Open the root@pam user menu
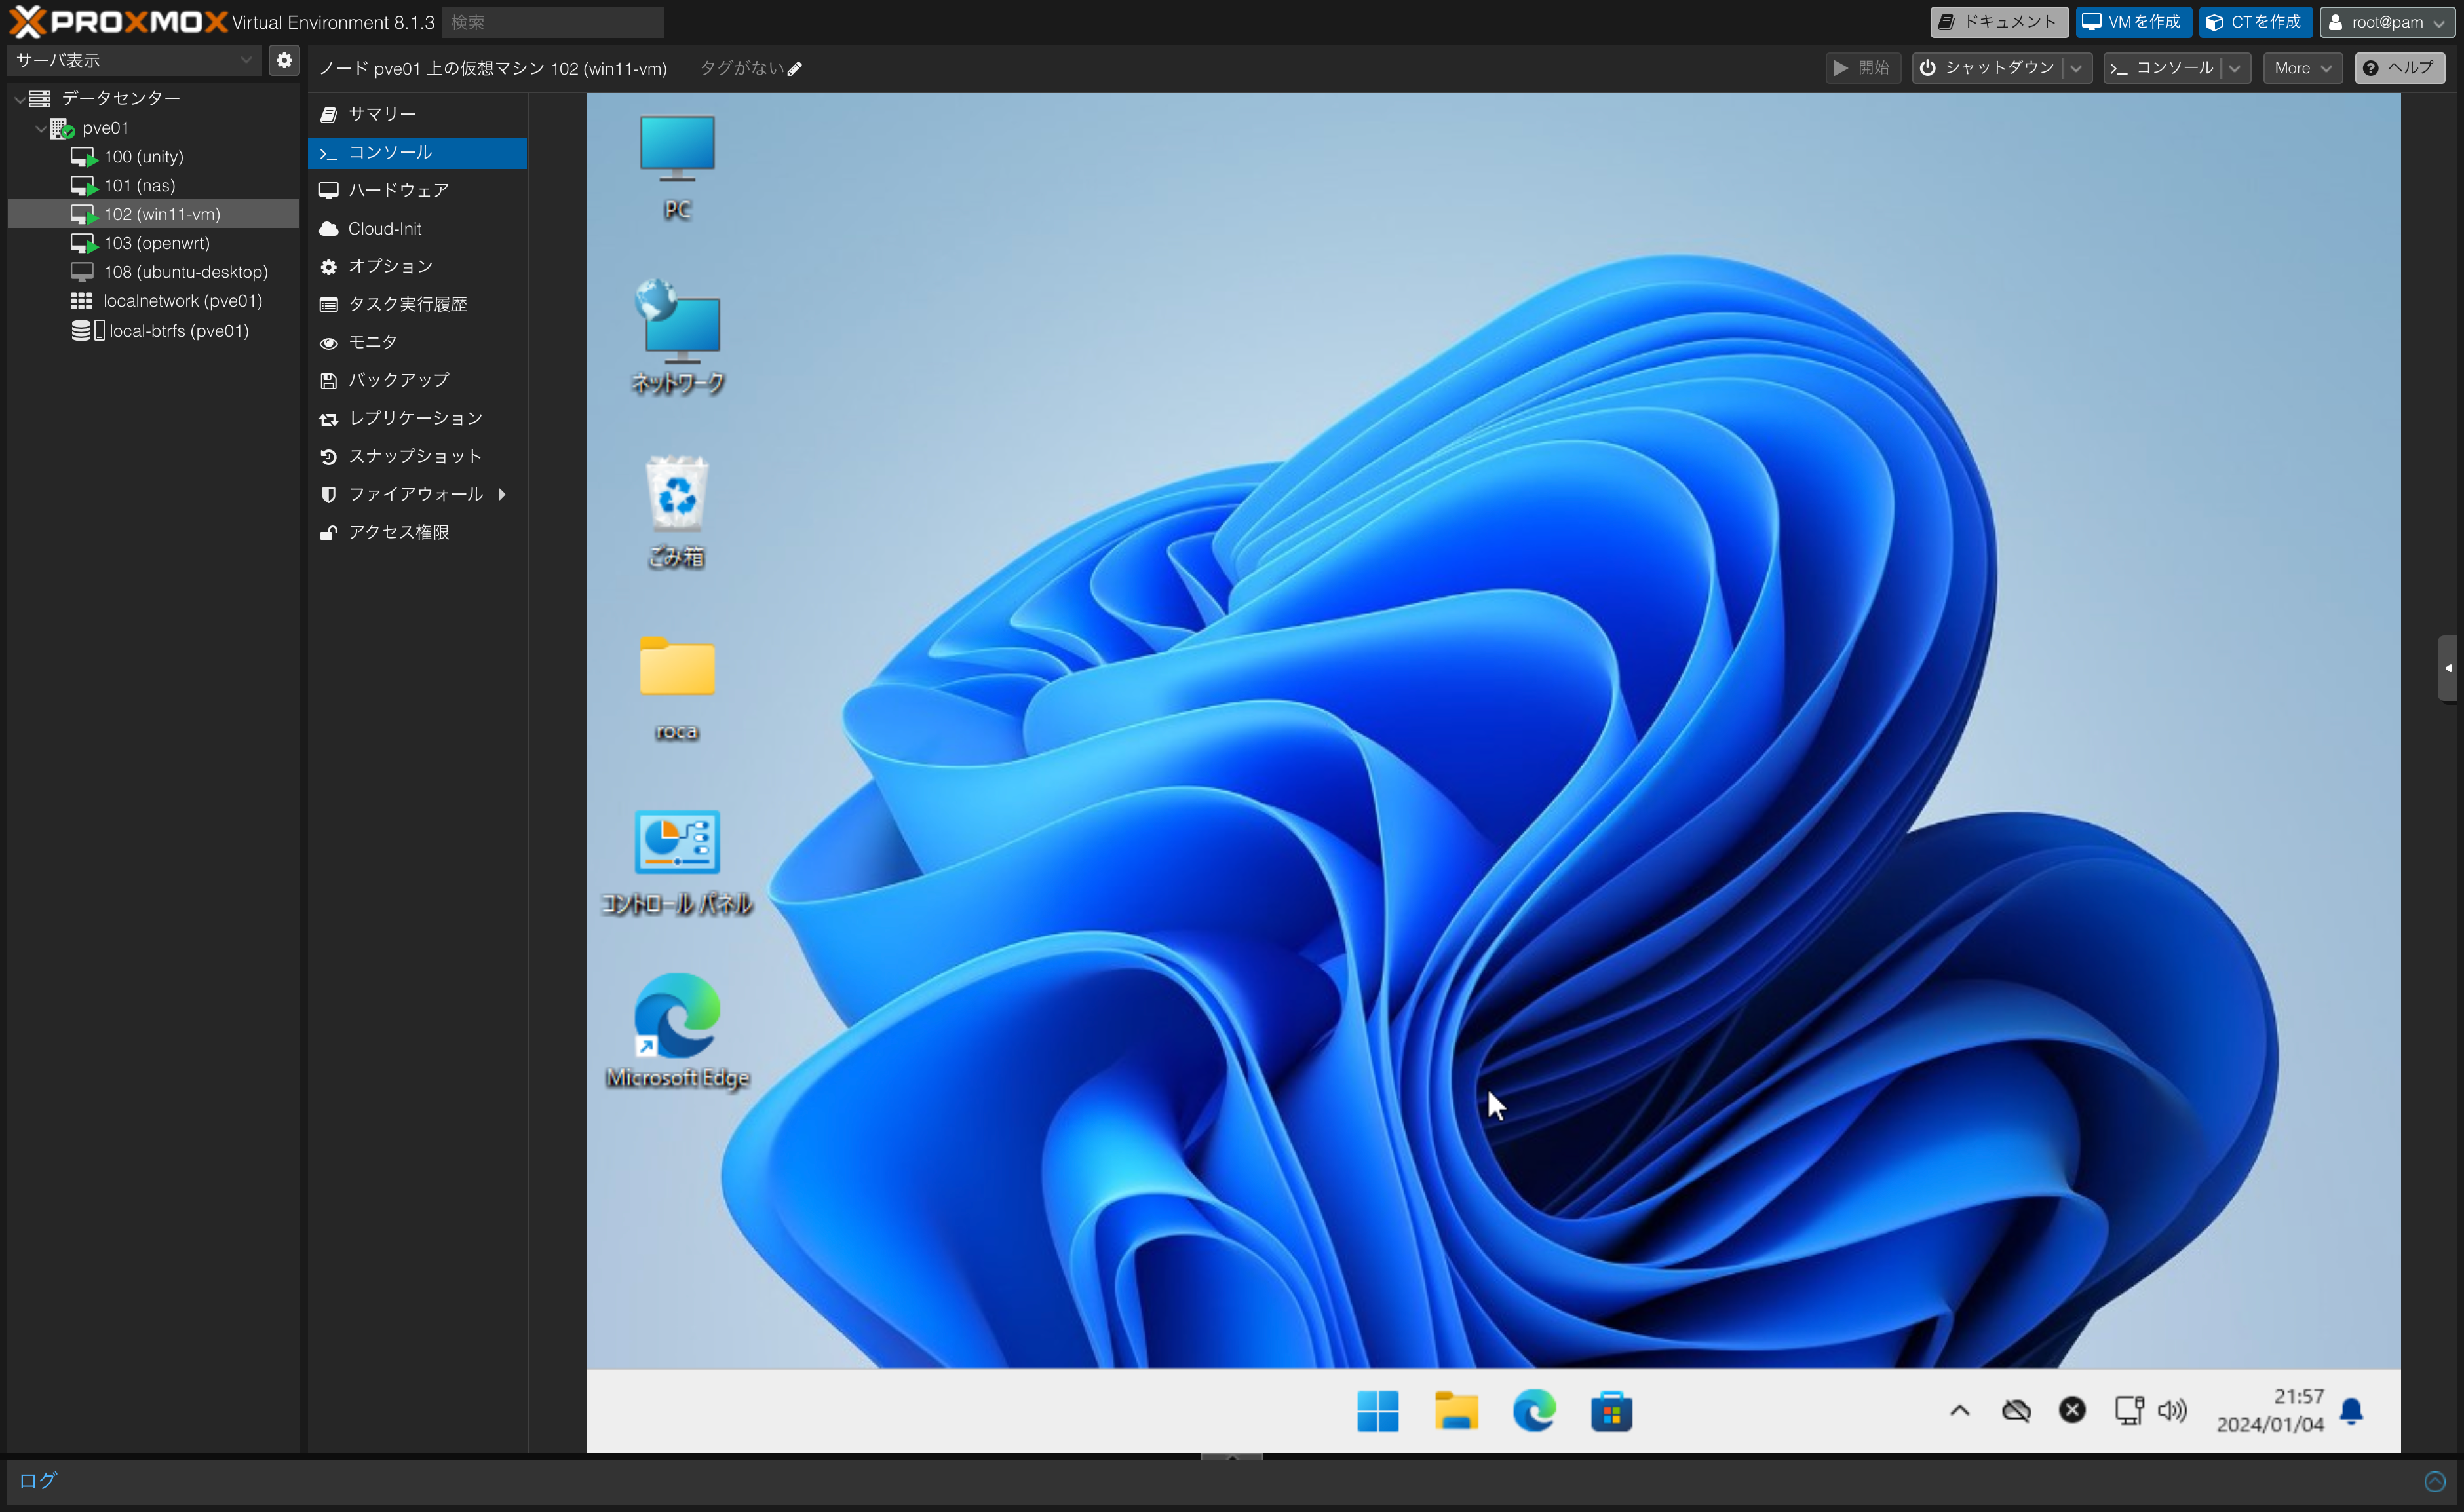 (x=2386, y=22)
